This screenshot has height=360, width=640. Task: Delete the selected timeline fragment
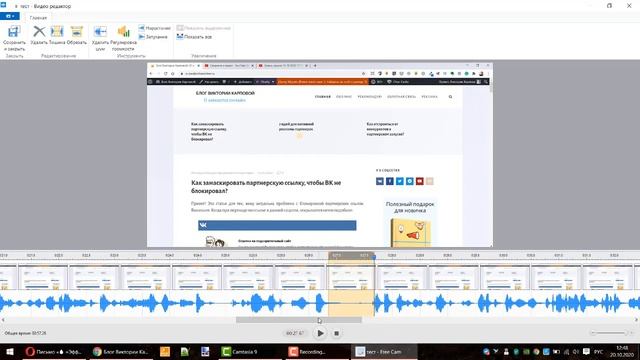click(x=39, y=35)
